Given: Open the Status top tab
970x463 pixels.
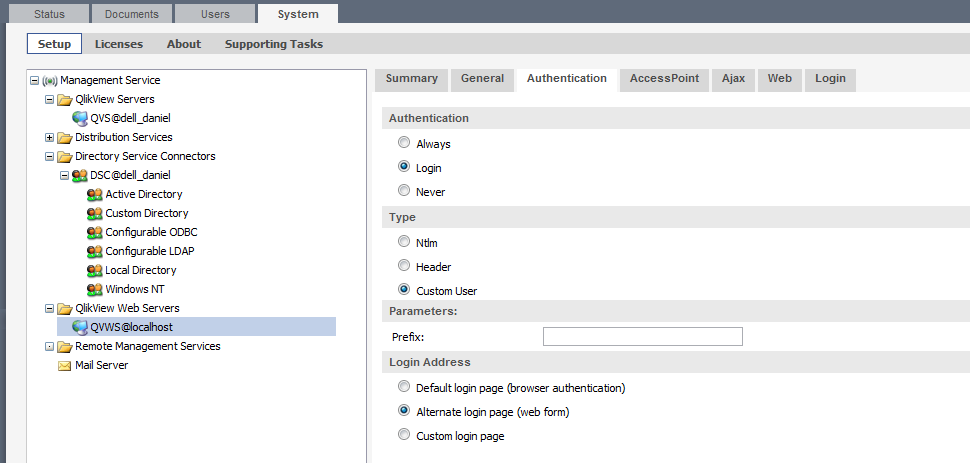Looking at the screenshot, I should [x=49, y=14].
